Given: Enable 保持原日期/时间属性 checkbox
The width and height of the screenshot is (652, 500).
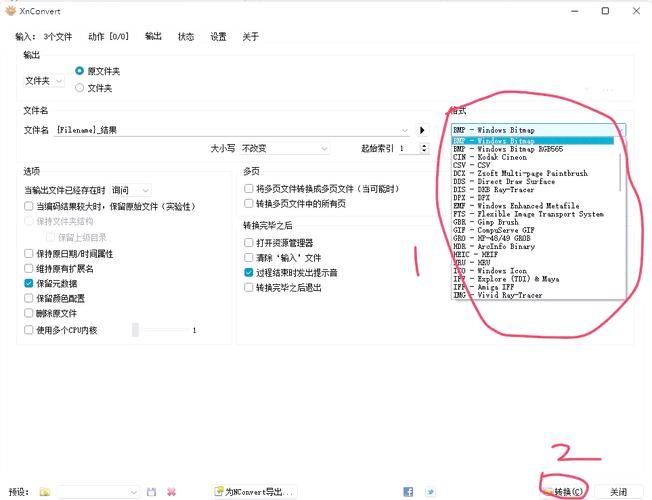Looking at the screenshot, I should [29, 253].
